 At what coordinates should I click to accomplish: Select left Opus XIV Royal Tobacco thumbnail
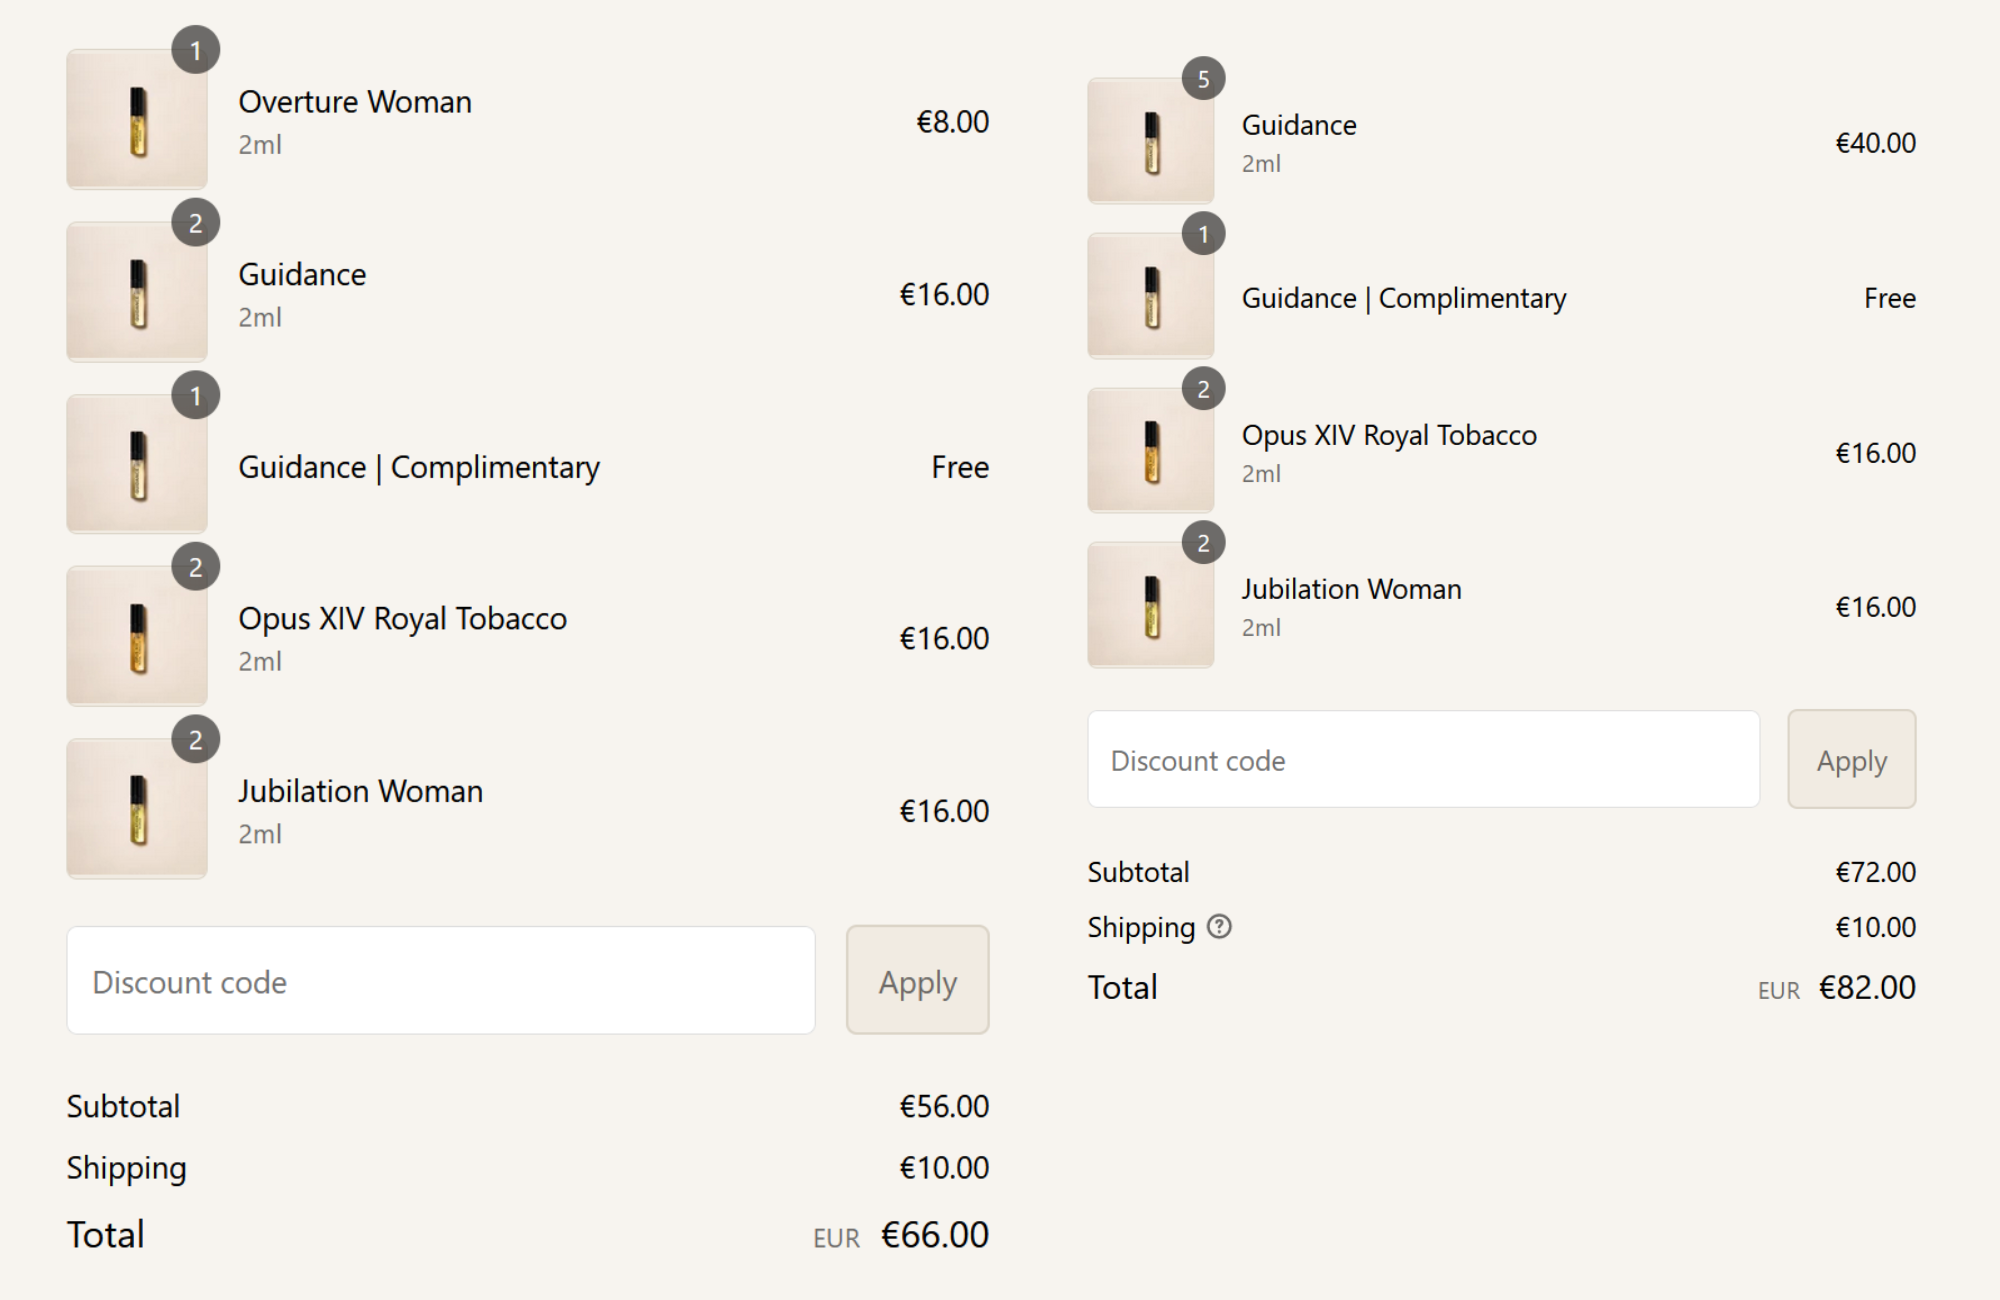pyautogui.click(x=137, y=637)
